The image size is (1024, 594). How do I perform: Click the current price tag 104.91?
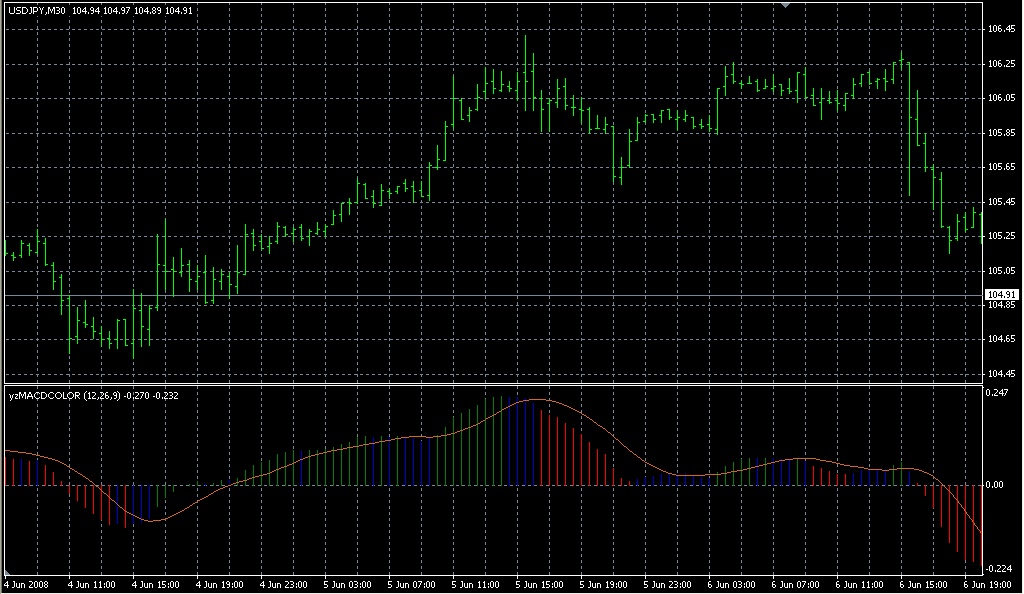coord(1001,295)
